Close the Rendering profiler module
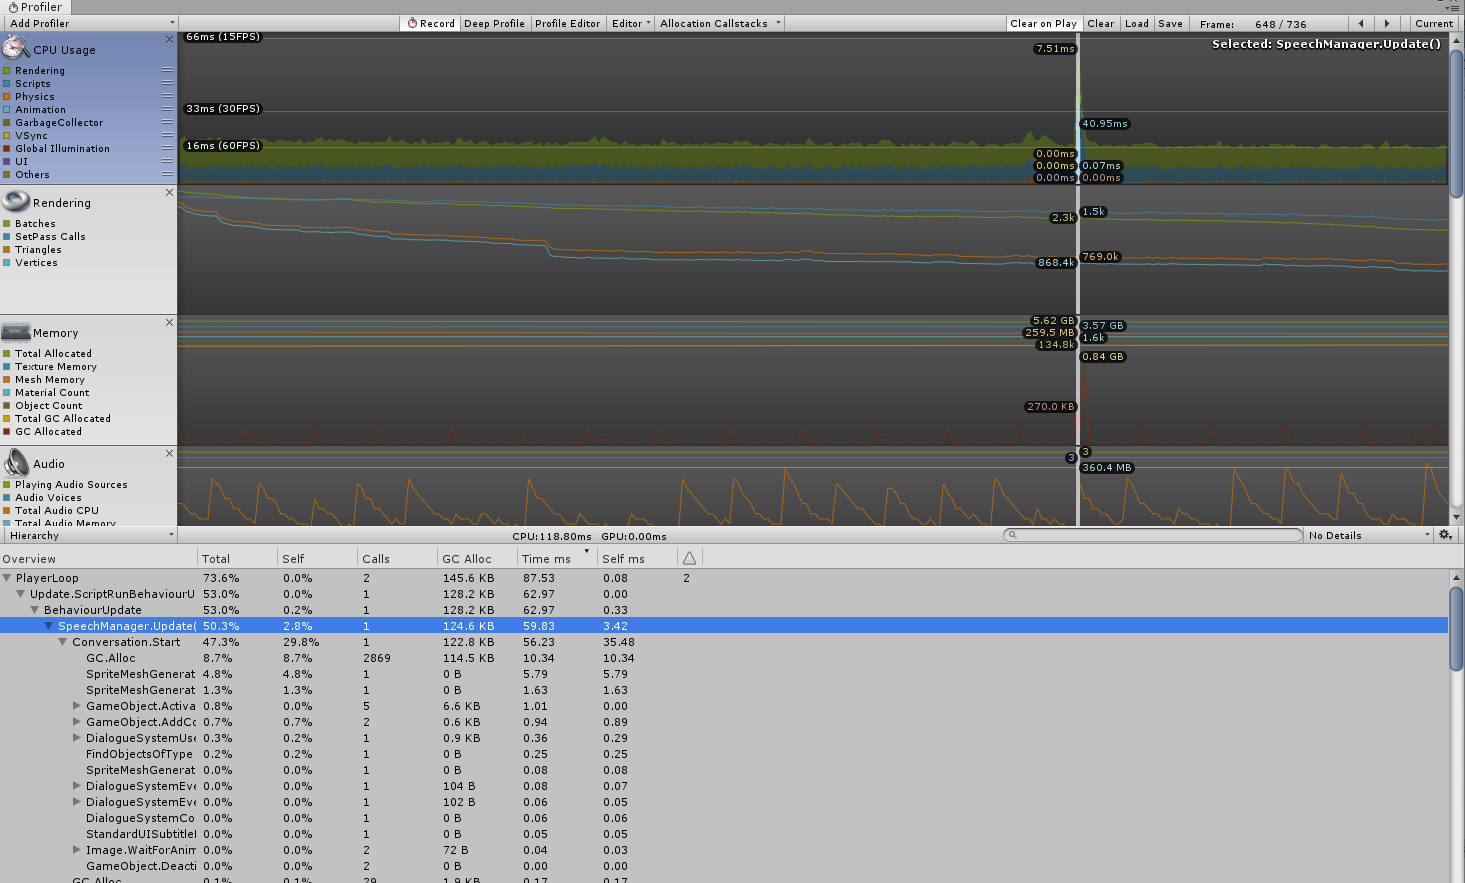This screenshot has height=883, width=1465. [x=169, y=192]
